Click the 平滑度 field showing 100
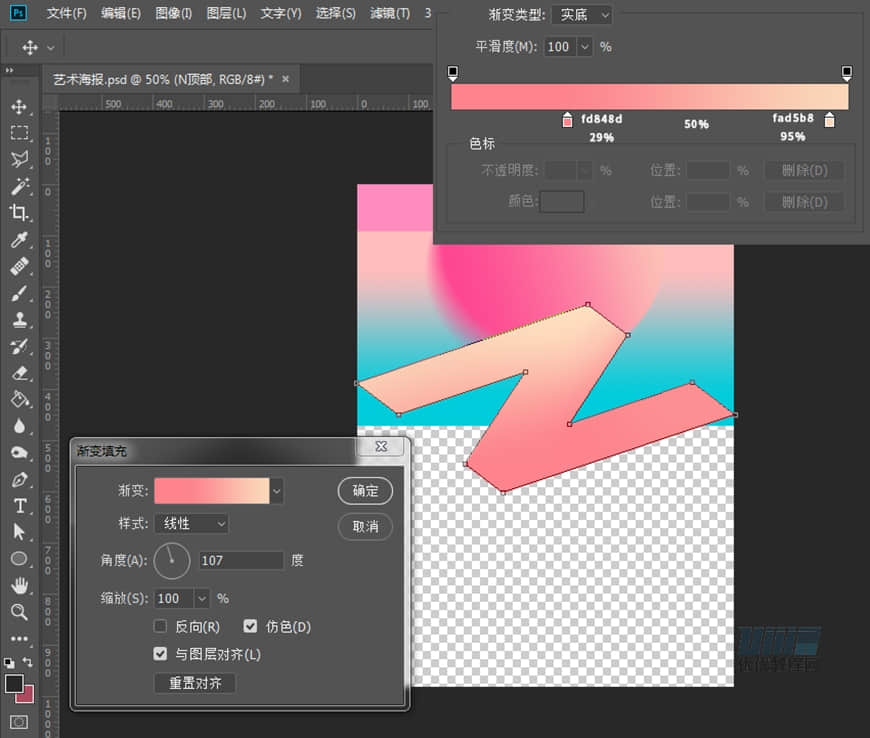870x738 pixels. pos(560,47)
